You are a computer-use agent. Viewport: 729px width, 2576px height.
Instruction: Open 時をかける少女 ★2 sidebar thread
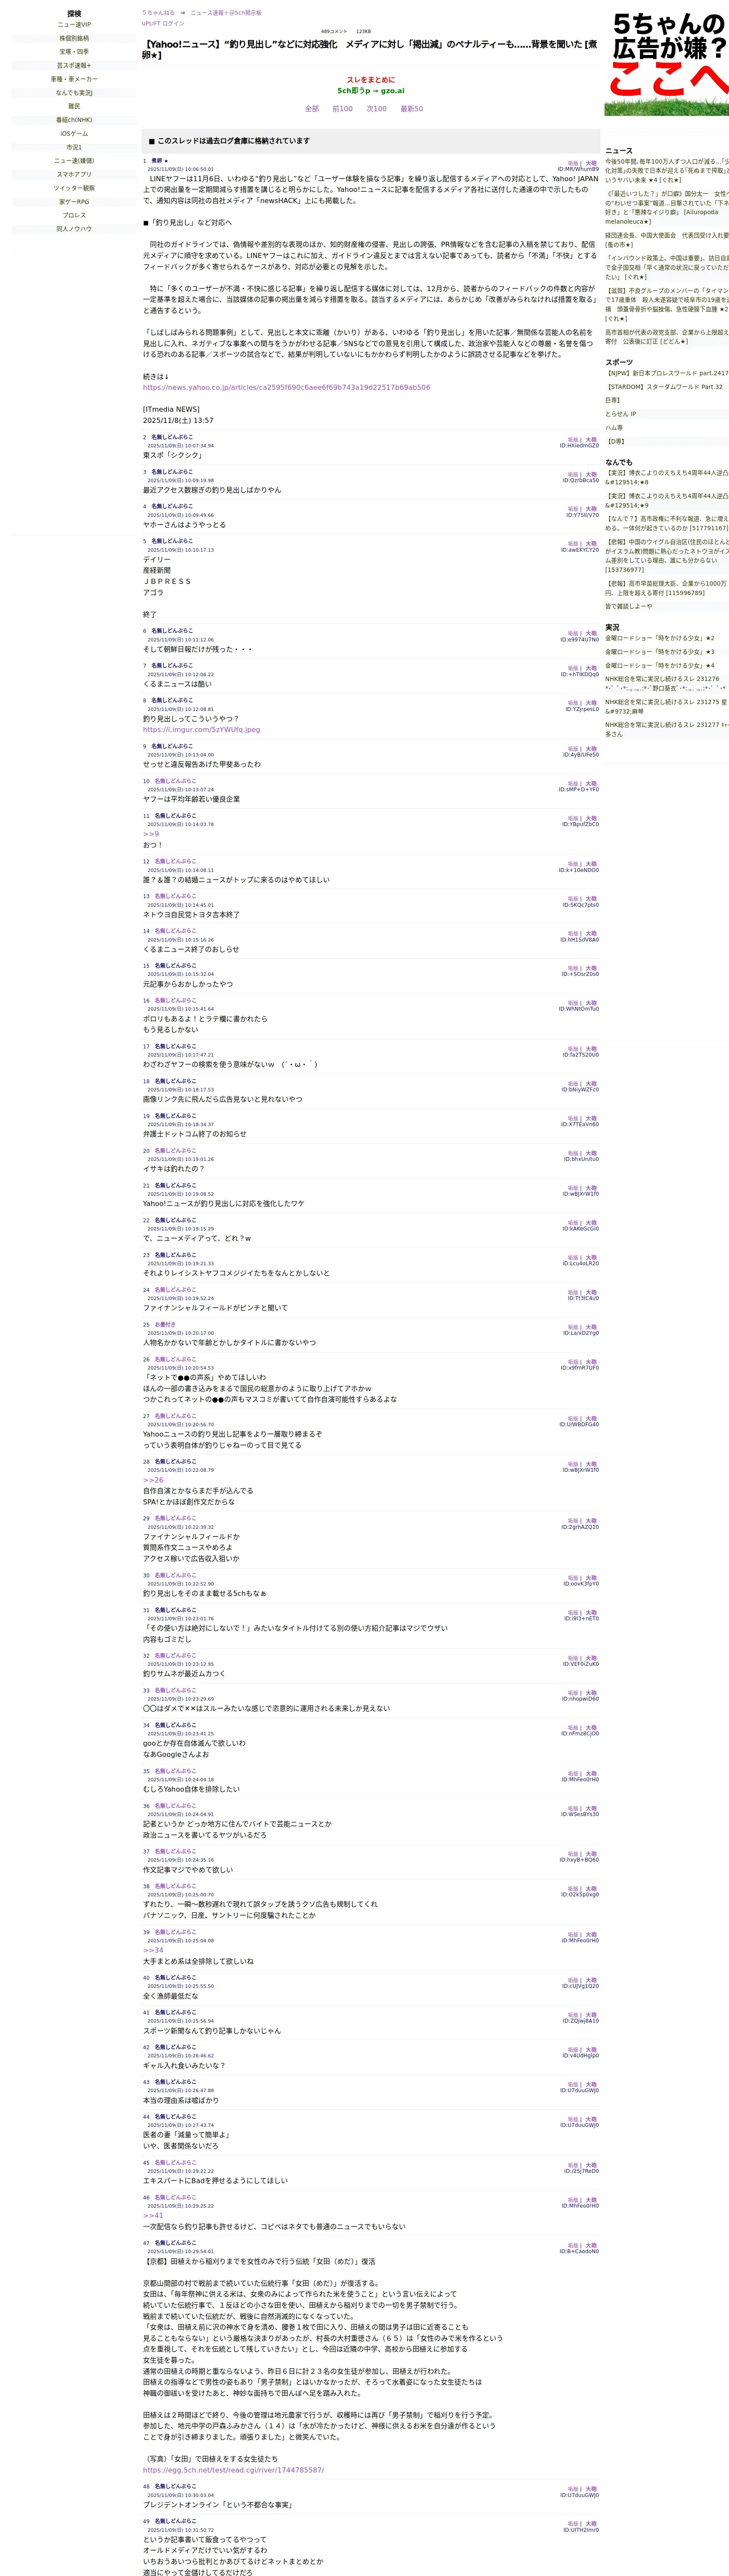click(x=660, y=638)
